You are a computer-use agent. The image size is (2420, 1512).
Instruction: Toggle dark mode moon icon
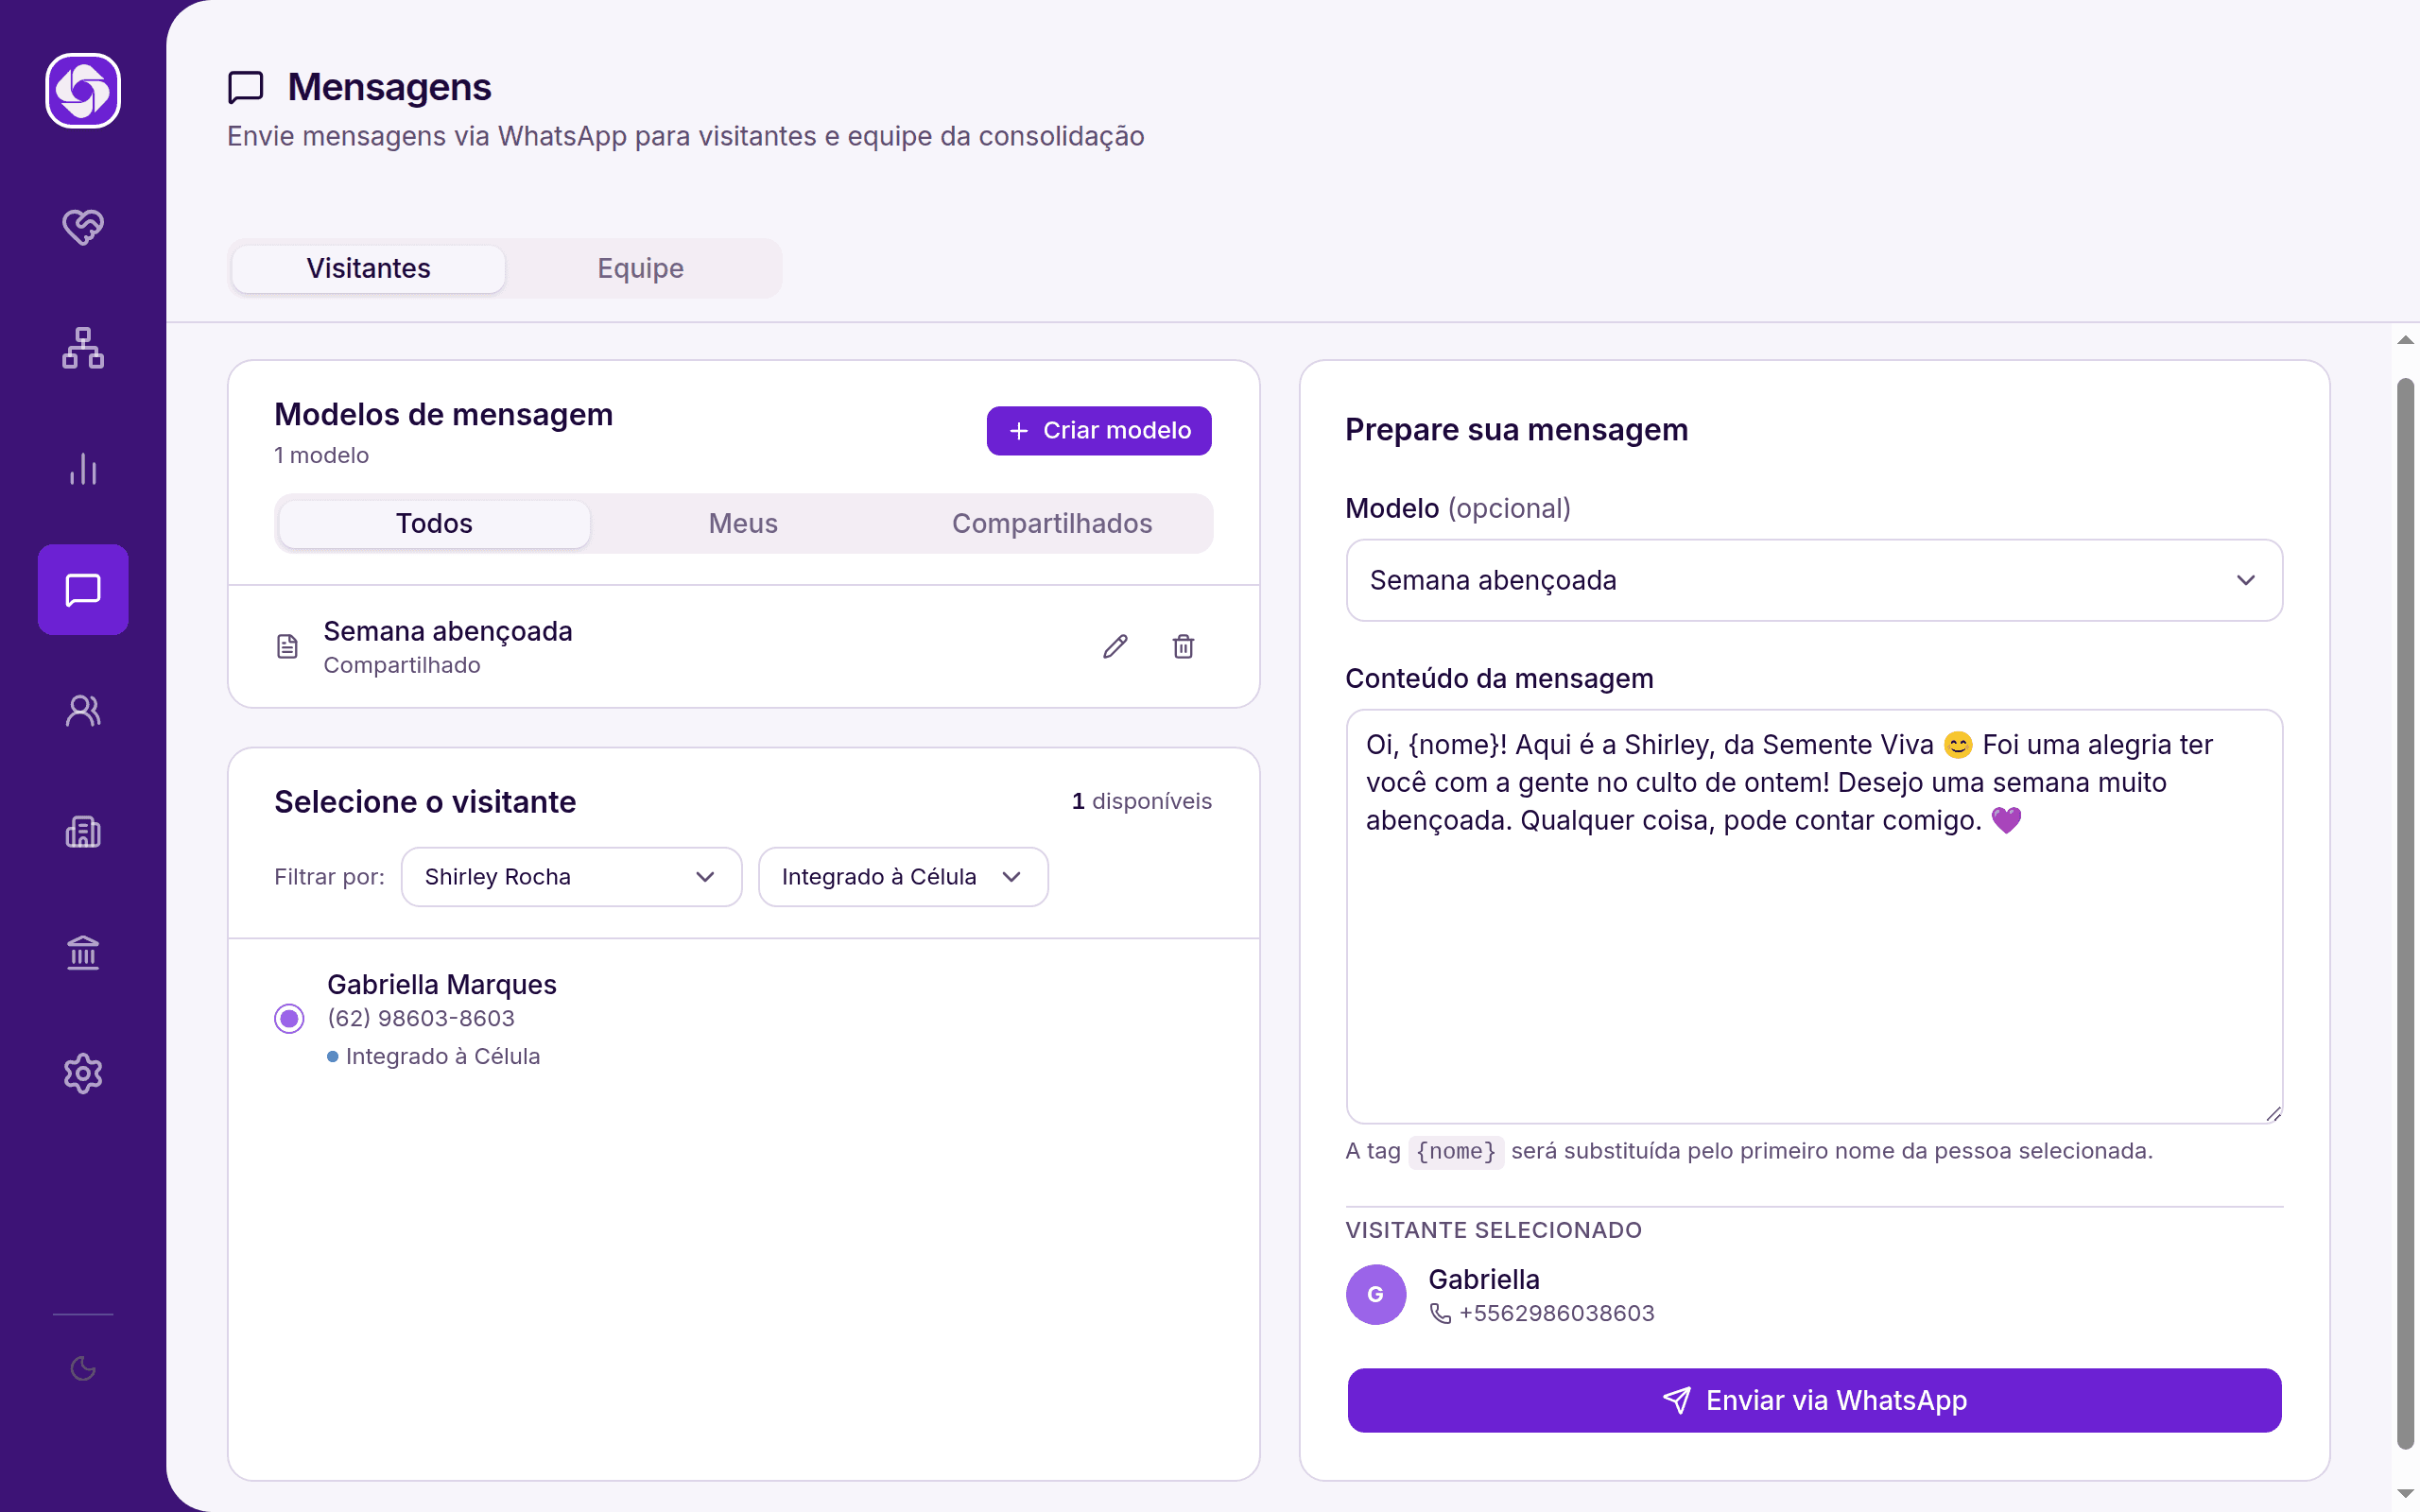[83, 1369]
